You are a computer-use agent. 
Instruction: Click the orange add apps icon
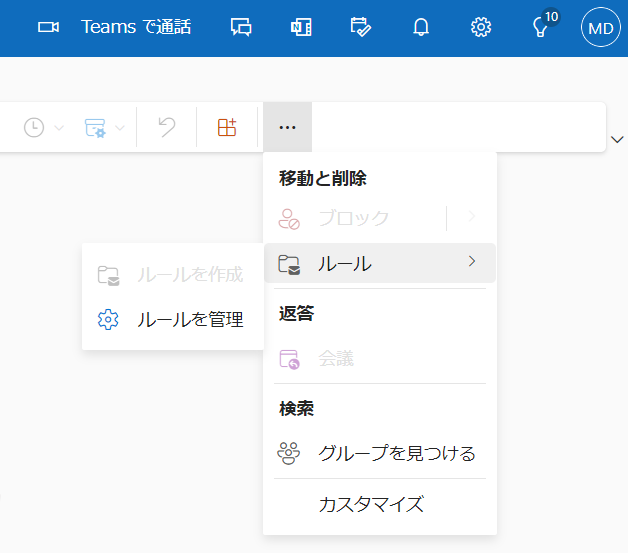tap(227, 127)
